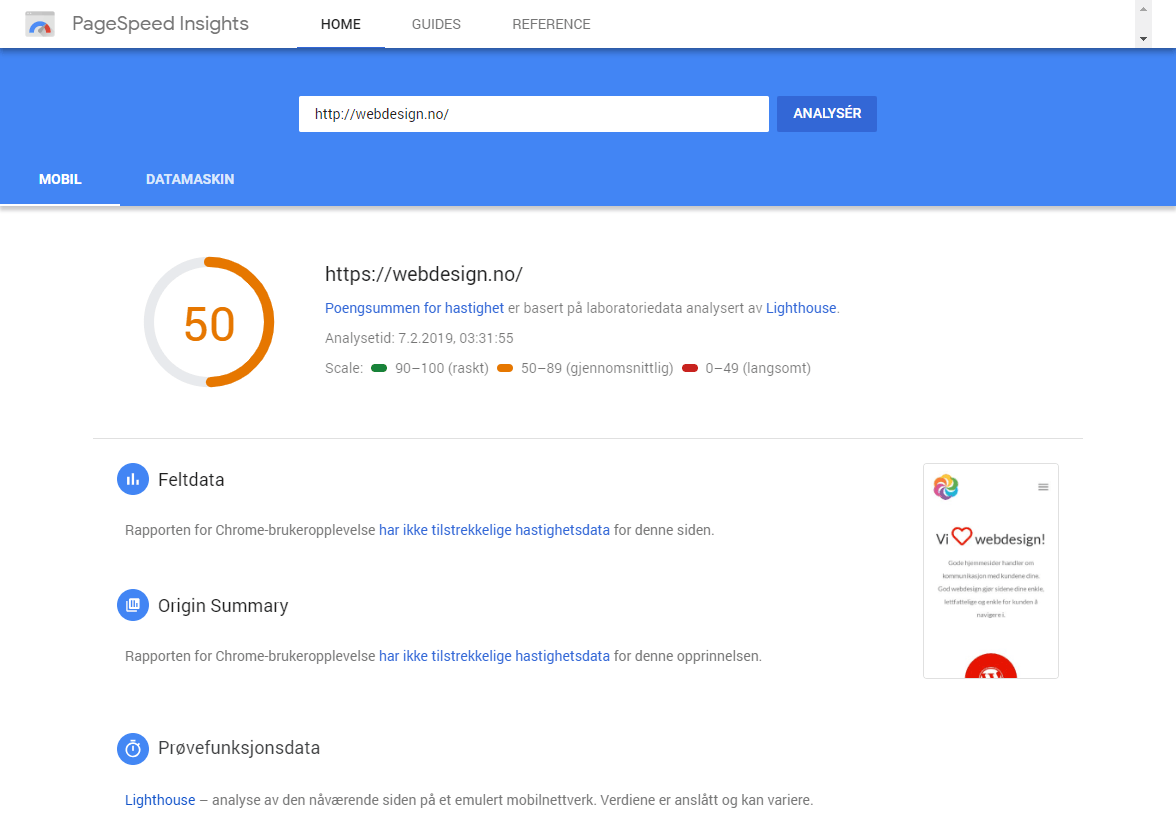The height and width of the screenshot is (829, 1176).
Task: Follow the Lighthouse link beside 'analysert av'
Action: [x=800, y=308]
